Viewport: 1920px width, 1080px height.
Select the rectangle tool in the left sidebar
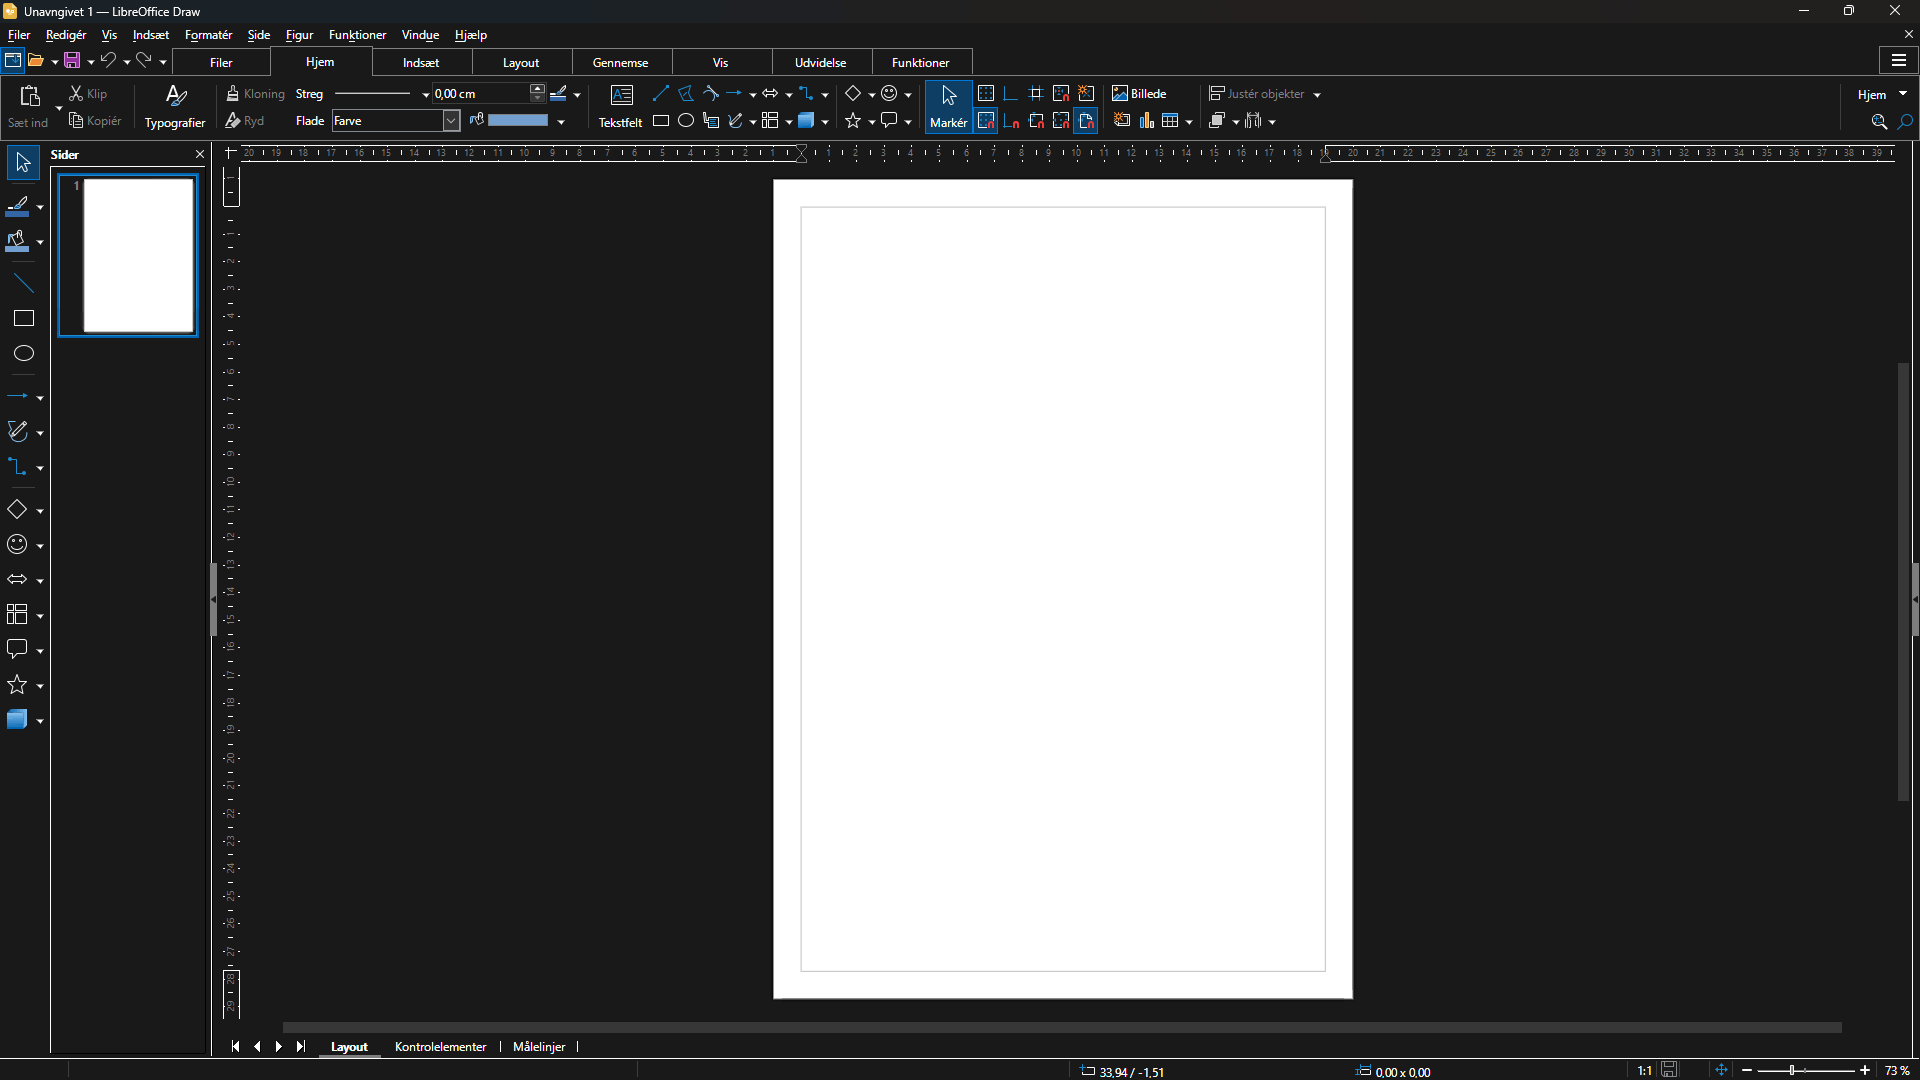coord(22,318)
